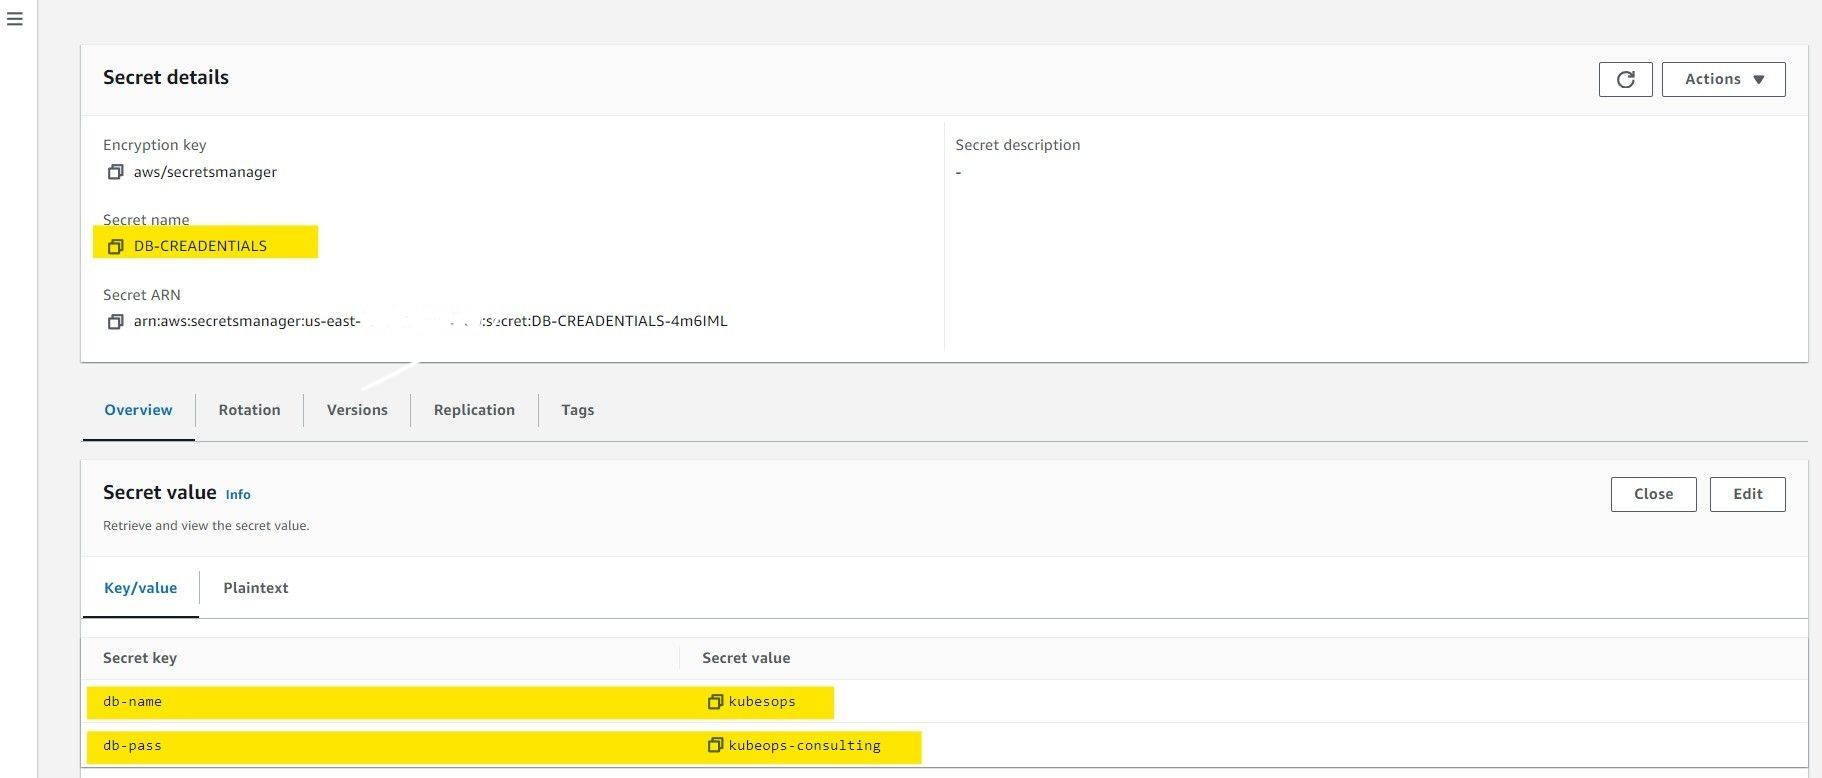
Task: Click the Secret ARN string
Action: click(430, 321)
